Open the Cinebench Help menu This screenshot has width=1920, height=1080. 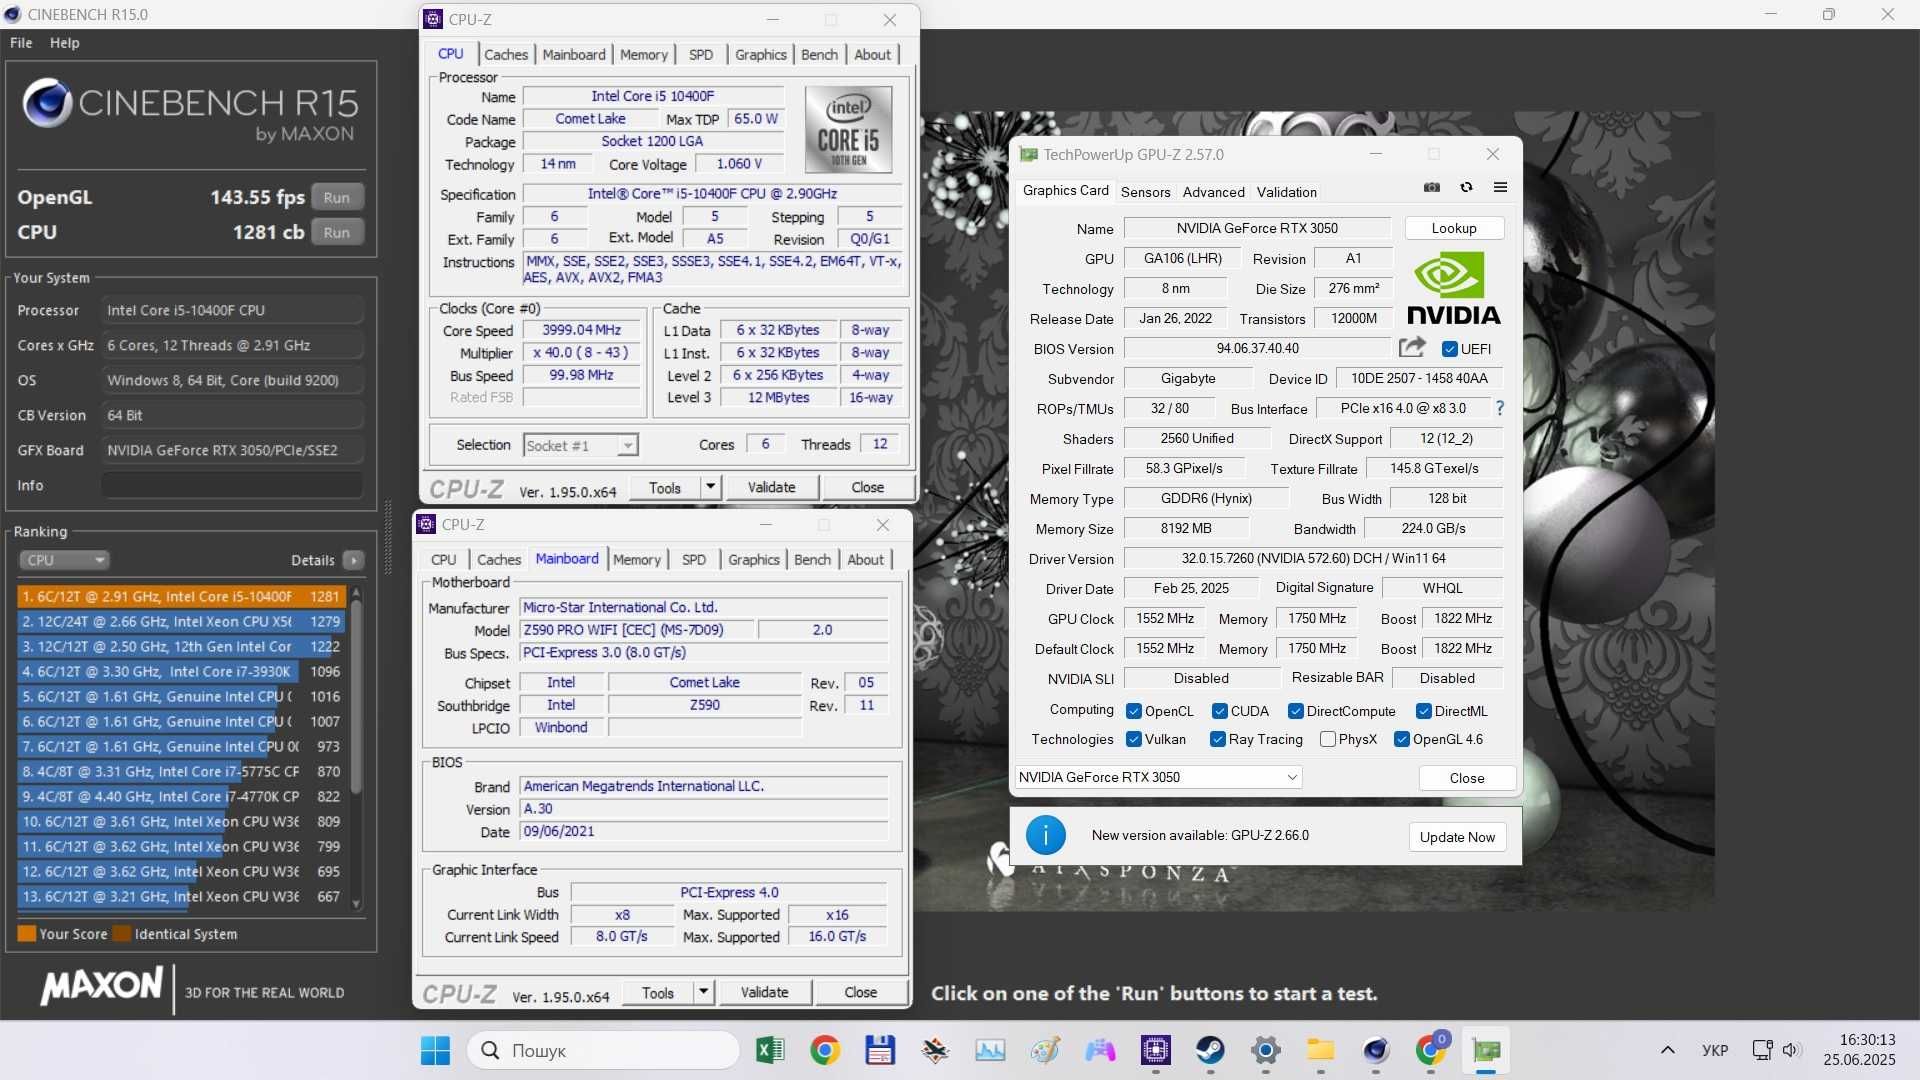point(65,43)
